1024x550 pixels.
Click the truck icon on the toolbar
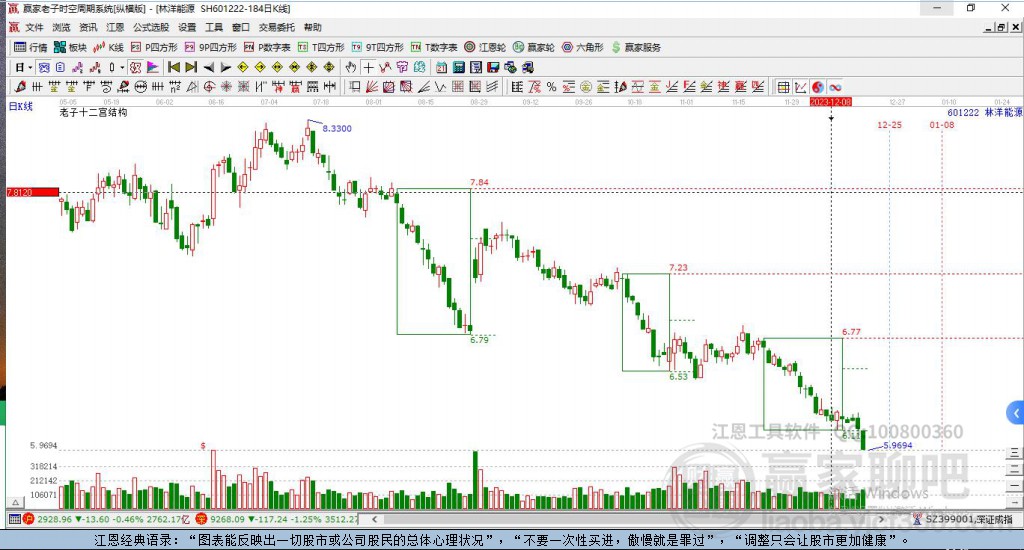click(528, 67)
